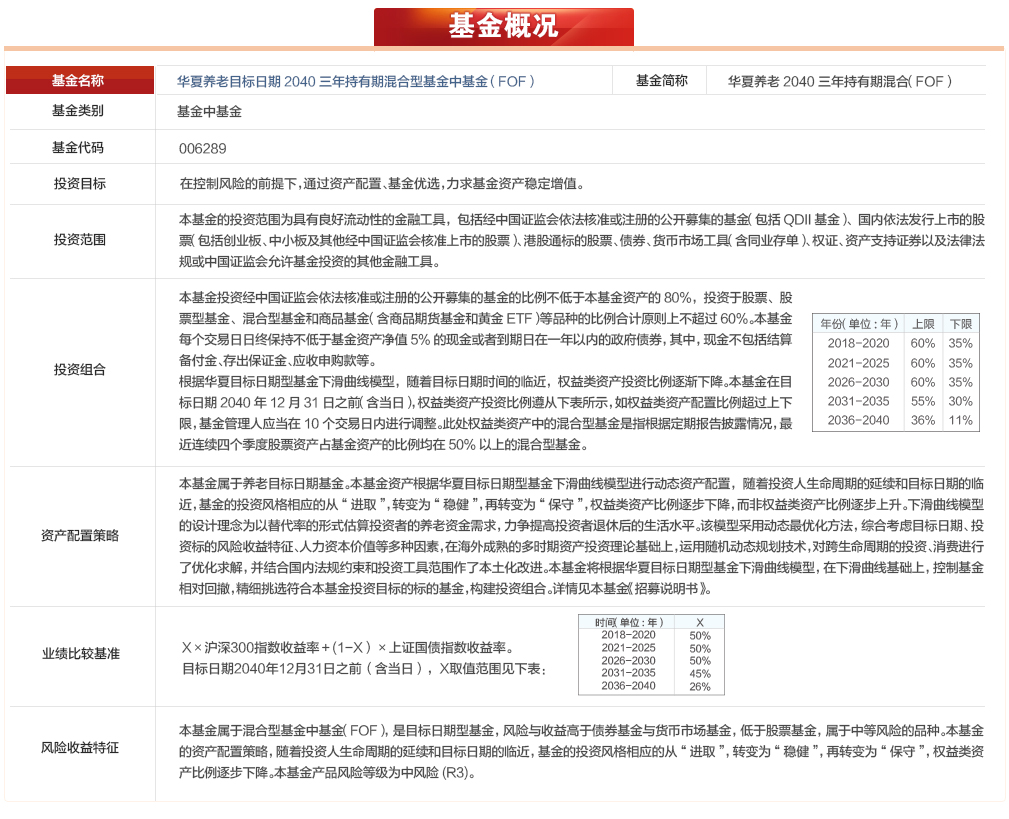Click the 投资目标 row label
Viewport: 1009px width, 819px height.
[x=79, y=184]
